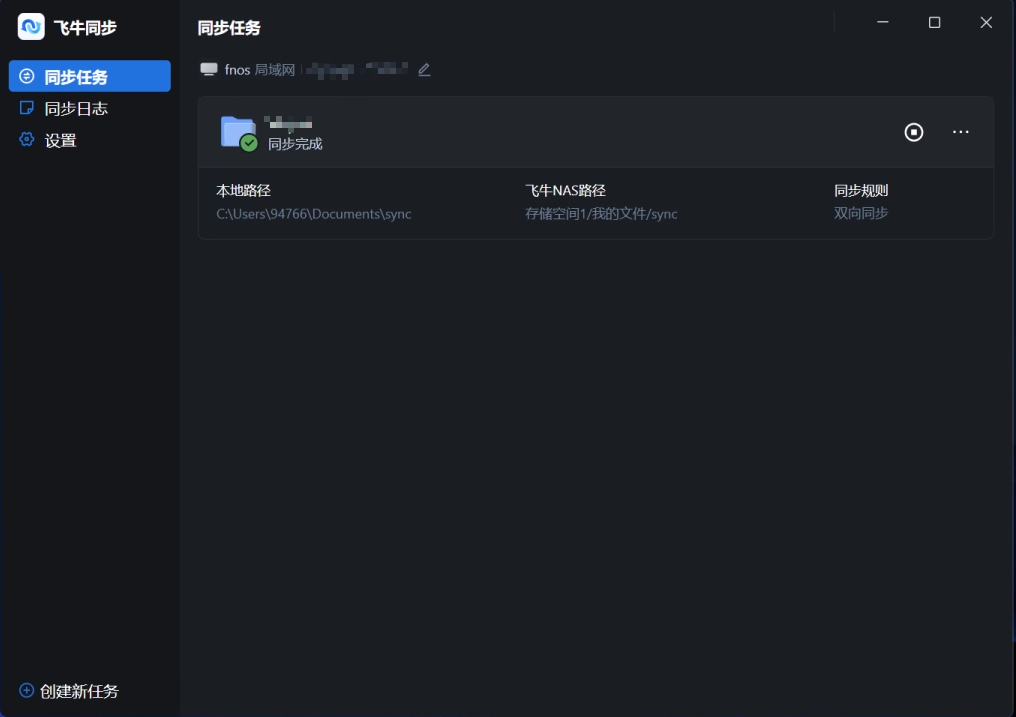
Task: Click the fnos device monitor icon
Action: [x=209, y=69]
